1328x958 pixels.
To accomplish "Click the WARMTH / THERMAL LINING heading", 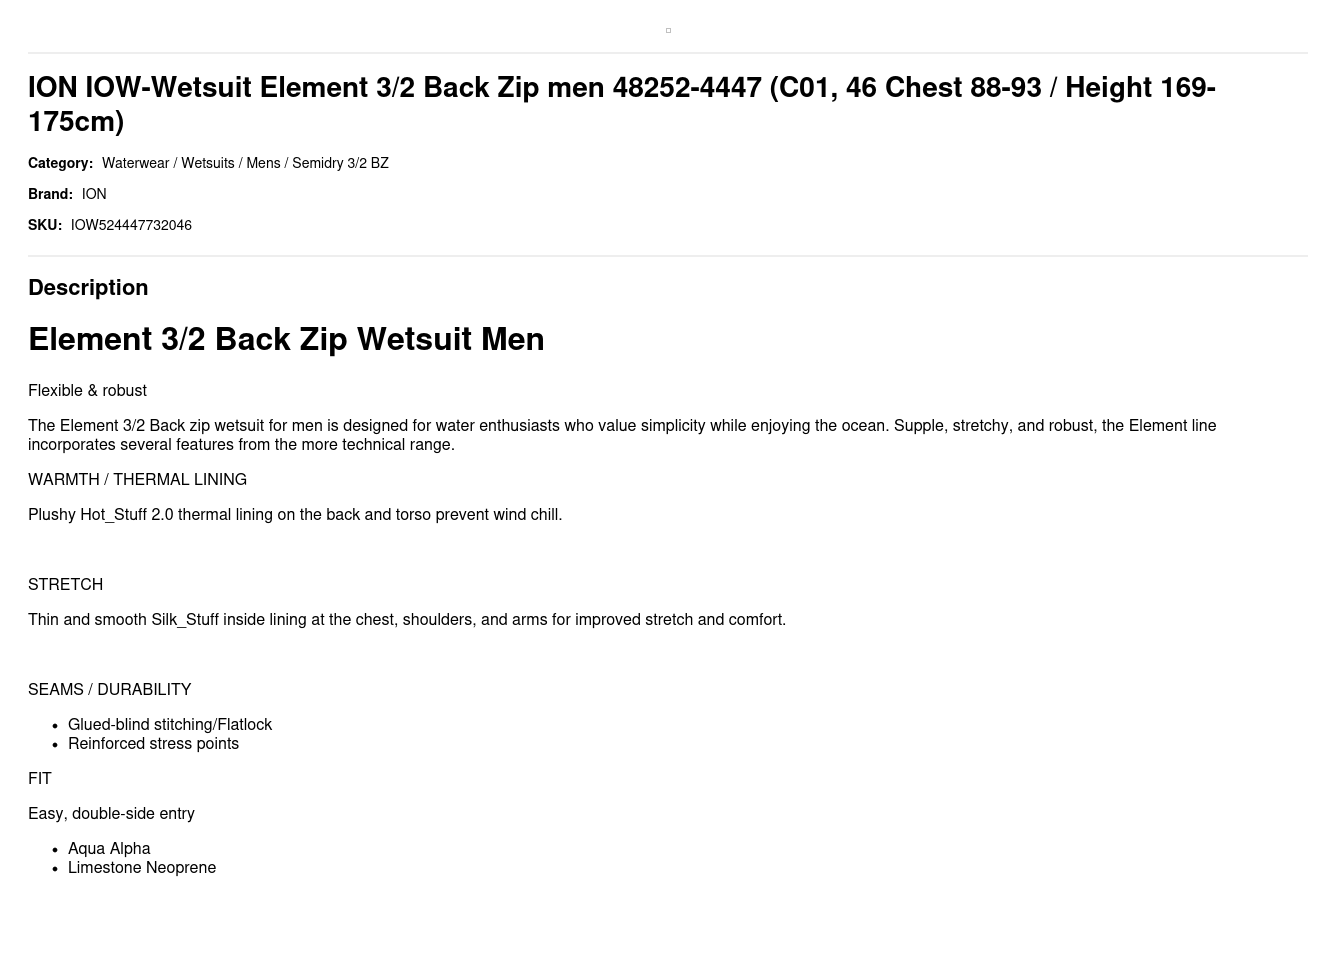I will [x=137, y=480].
